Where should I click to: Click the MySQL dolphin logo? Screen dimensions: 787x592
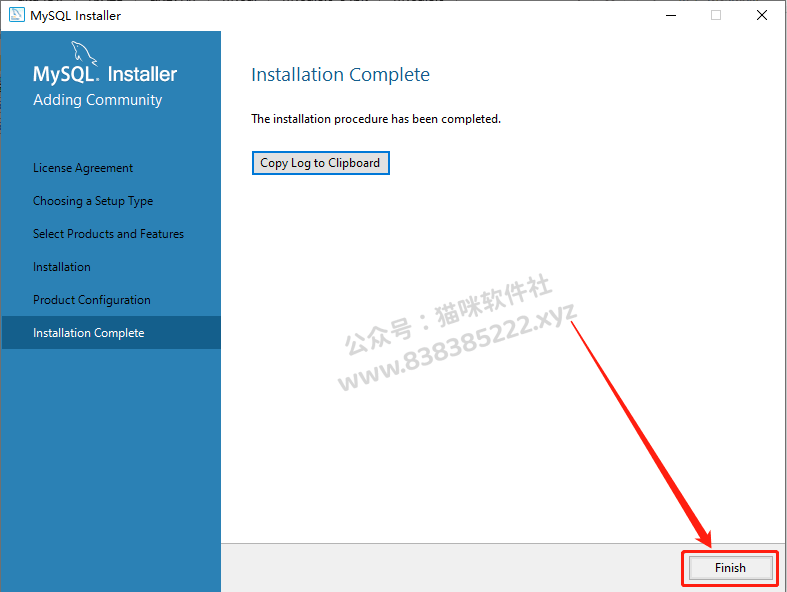[x=84, y=53]
